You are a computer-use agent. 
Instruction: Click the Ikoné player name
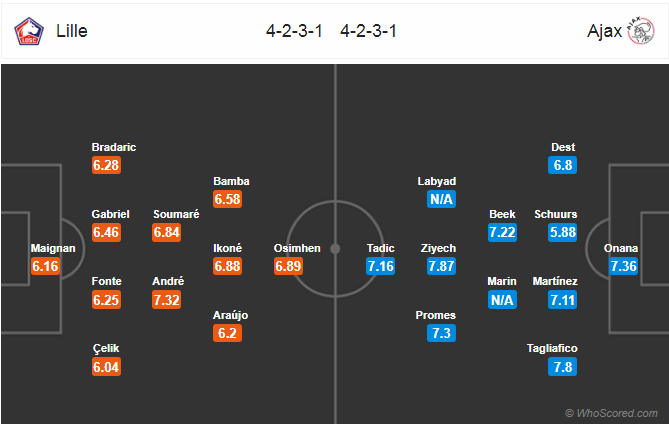227,248
